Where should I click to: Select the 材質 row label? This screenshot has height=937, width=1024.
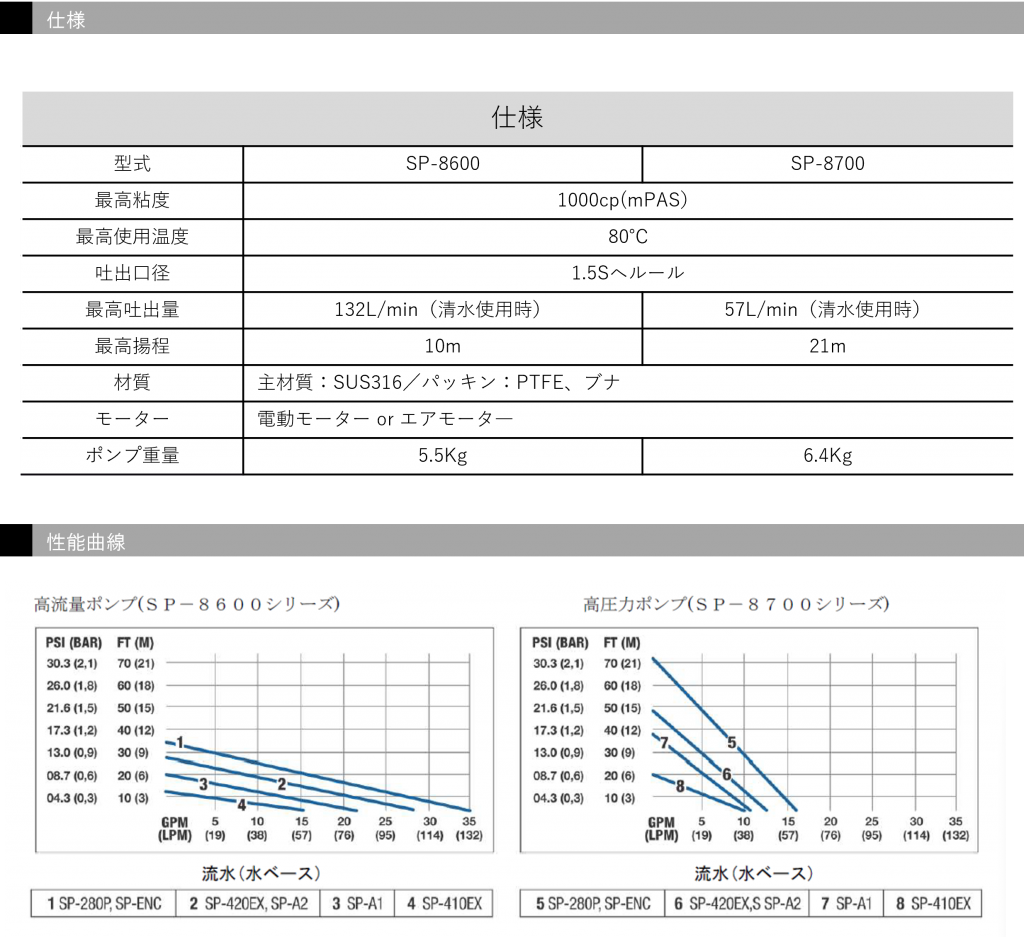[x=133, y=383]
